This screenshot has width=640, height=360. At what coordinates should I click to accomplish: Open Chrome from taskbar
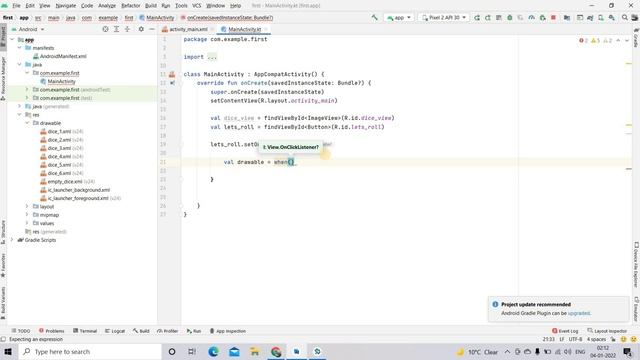pyautogui.click(x=276, y=351)
